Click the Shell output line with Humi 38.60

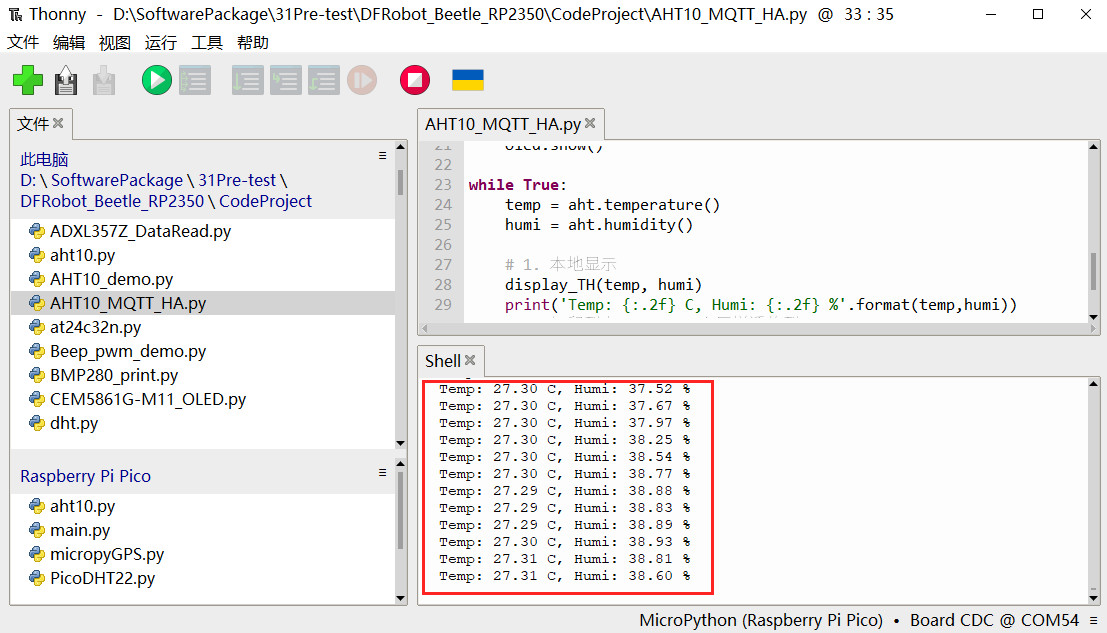coord(564,576)
